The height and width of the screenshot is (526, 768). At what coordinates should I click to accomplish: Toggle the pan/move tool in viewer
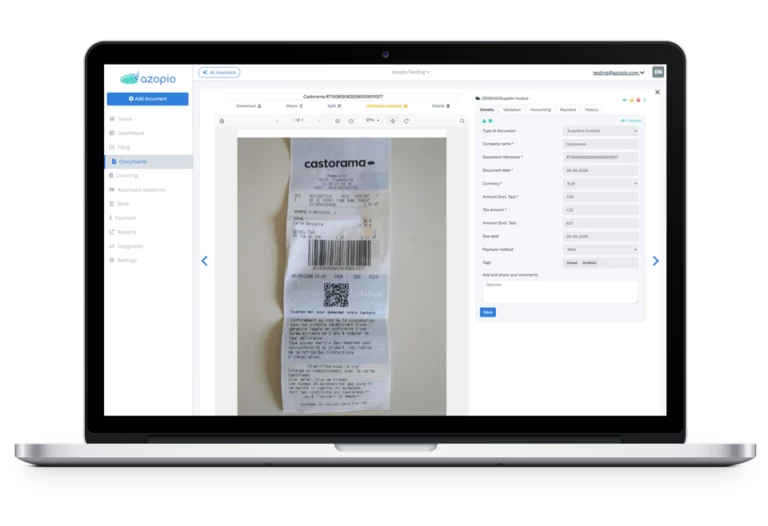click(x=393, y=121)
